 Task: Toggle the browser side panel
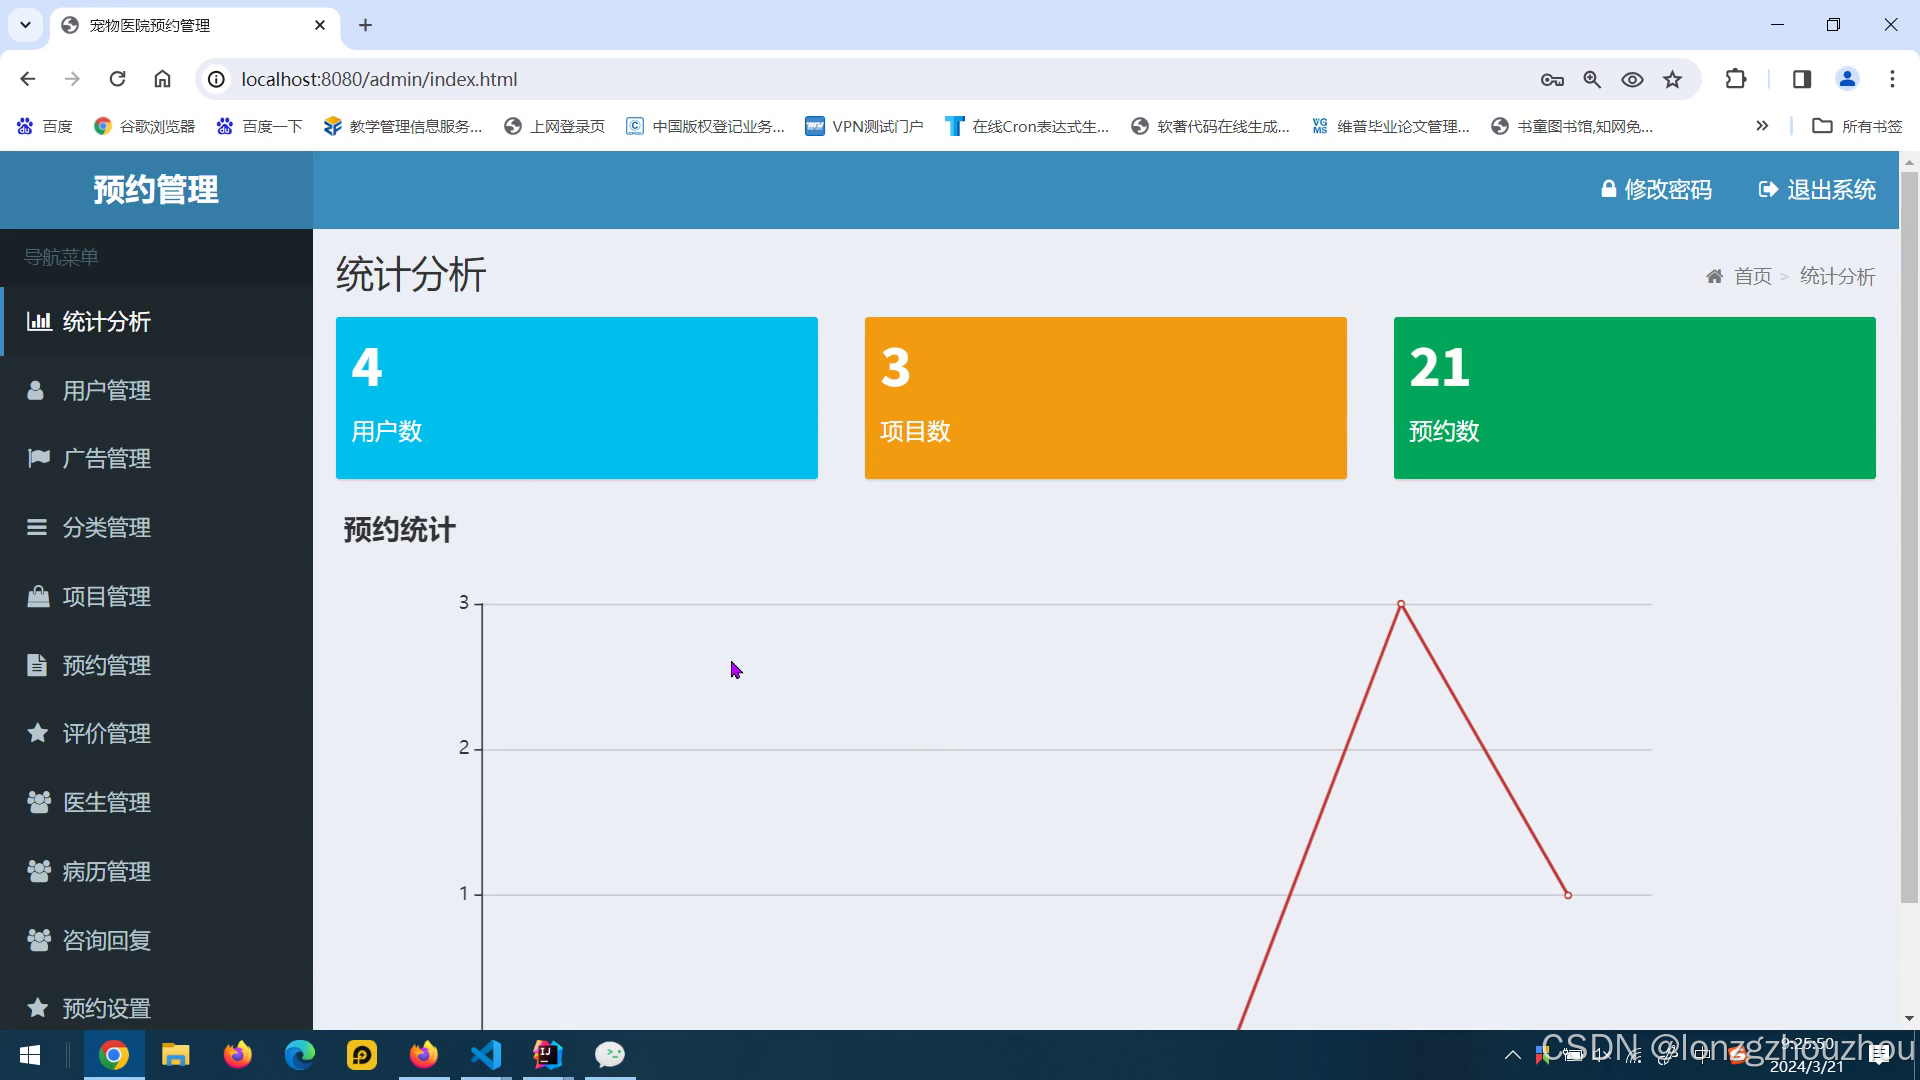[x=1802, y=79]
